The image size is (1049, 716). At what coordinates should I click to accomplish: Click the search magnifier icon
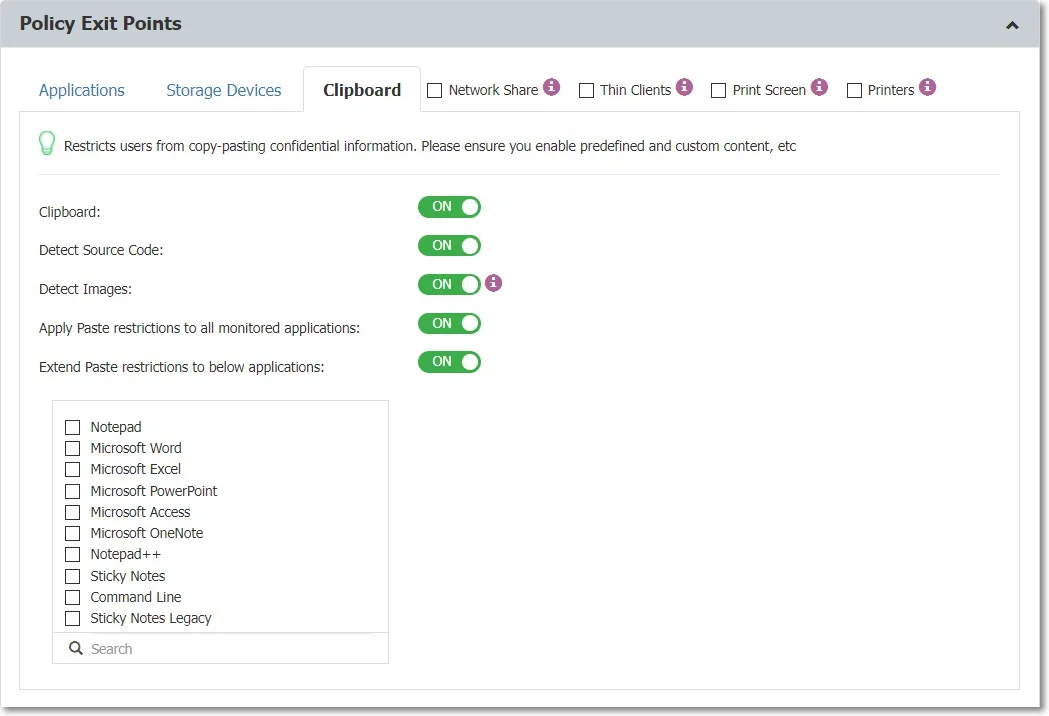coord(76,648)
